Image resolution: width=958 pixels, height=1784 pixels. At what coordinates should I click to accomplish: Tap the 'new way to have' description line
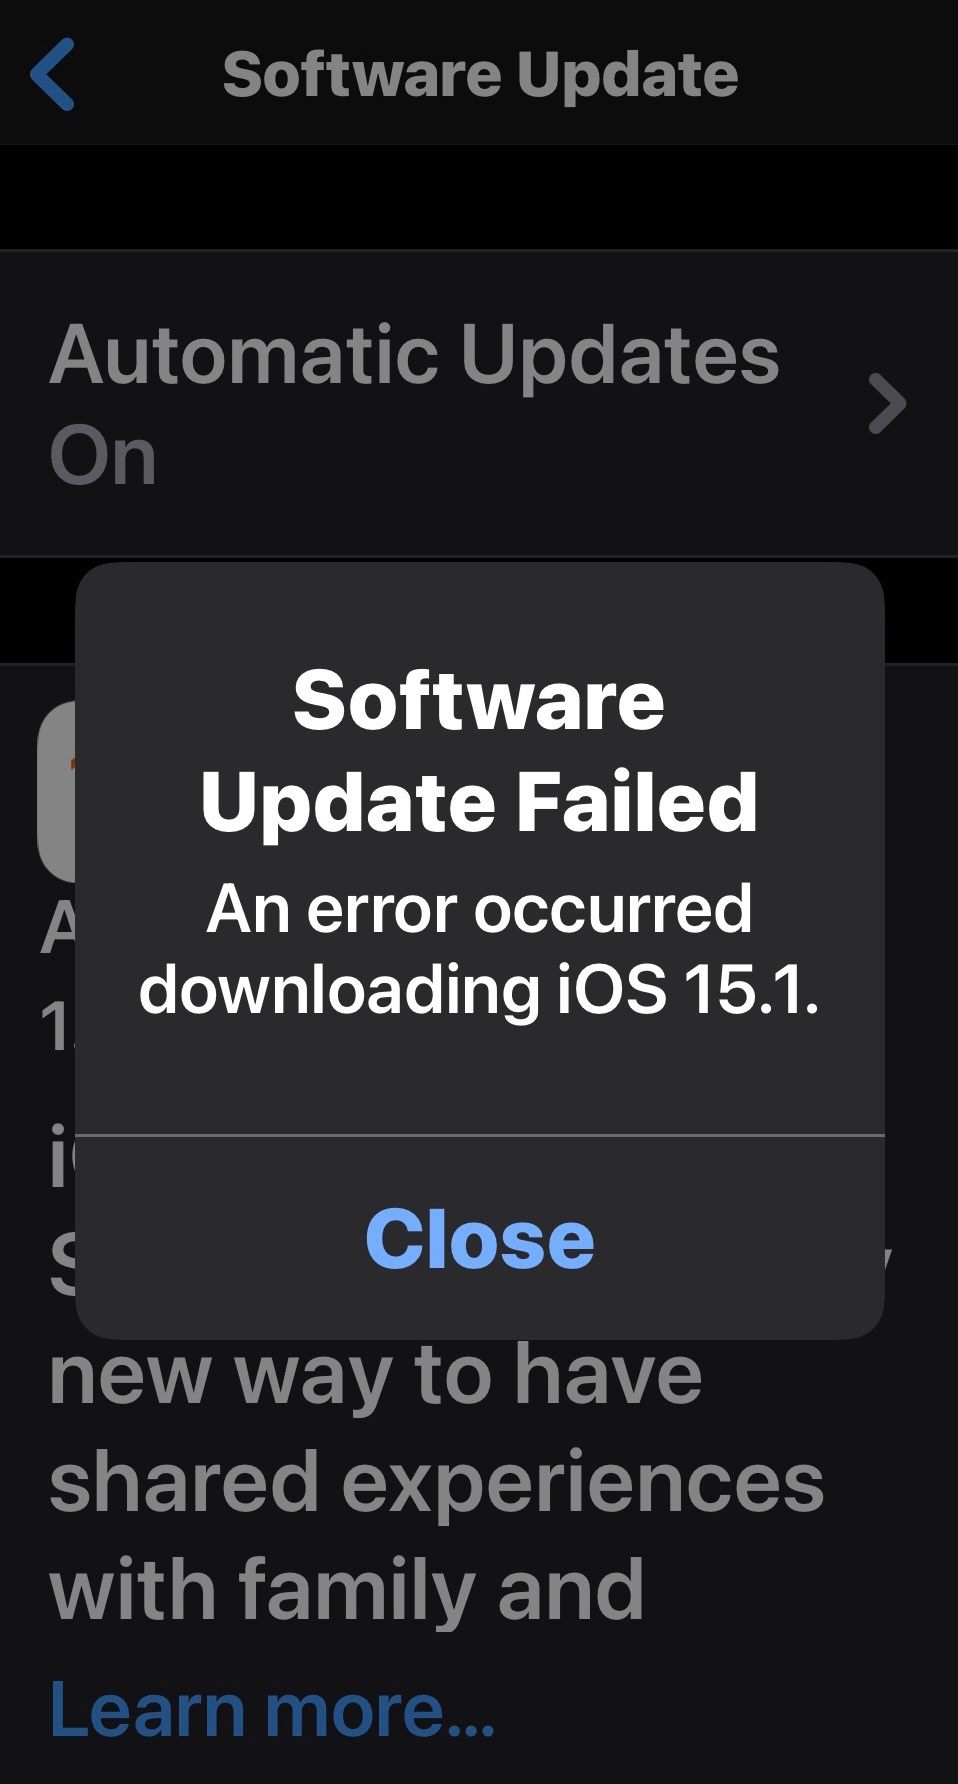[x=376, y=1377]
